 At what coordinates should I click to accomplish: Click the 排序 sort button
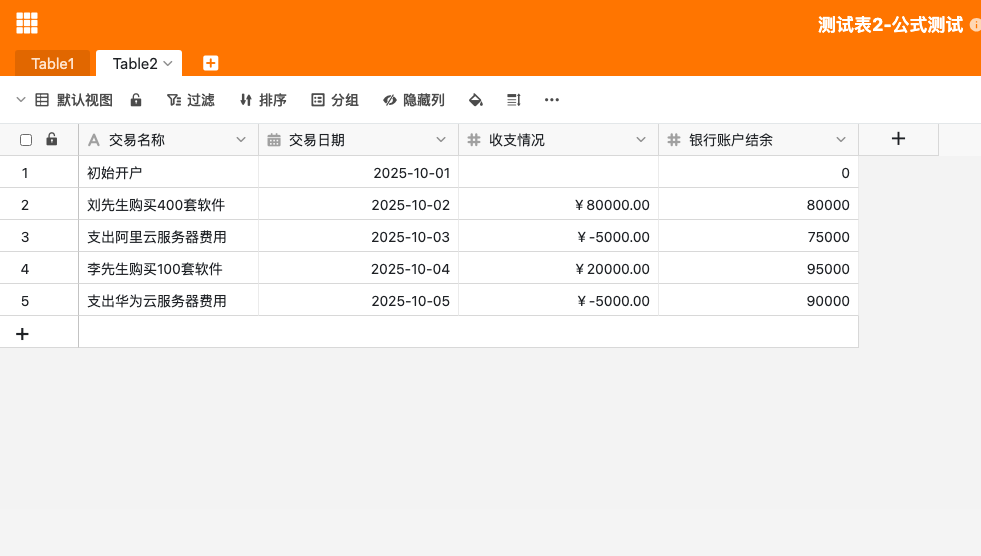[263, 100]
